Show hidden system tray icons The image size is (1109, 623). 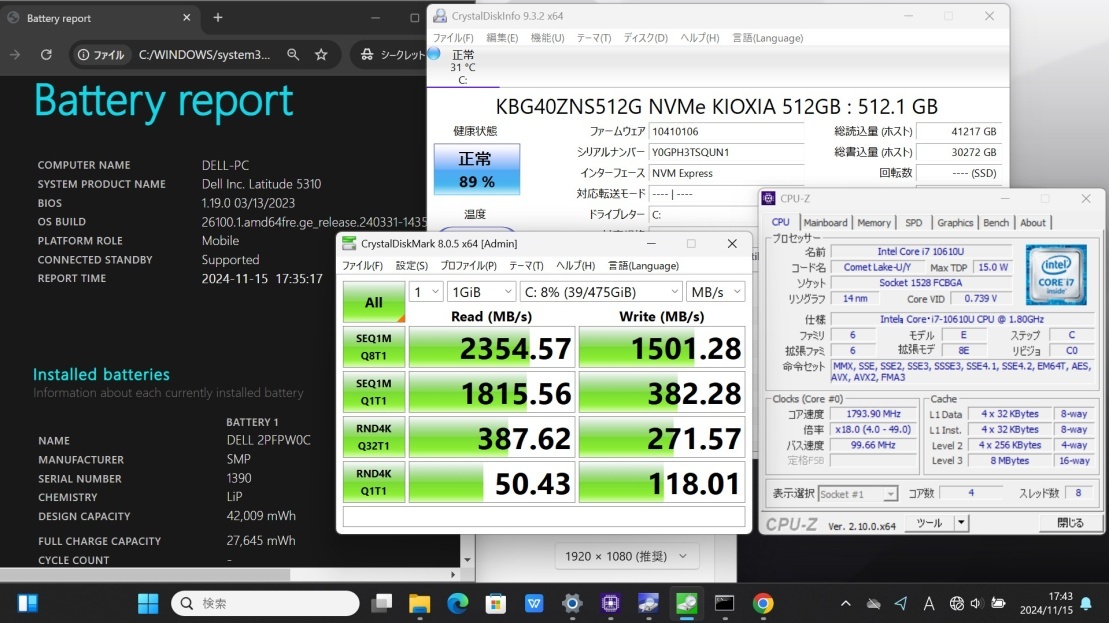[x=845, y=603]
